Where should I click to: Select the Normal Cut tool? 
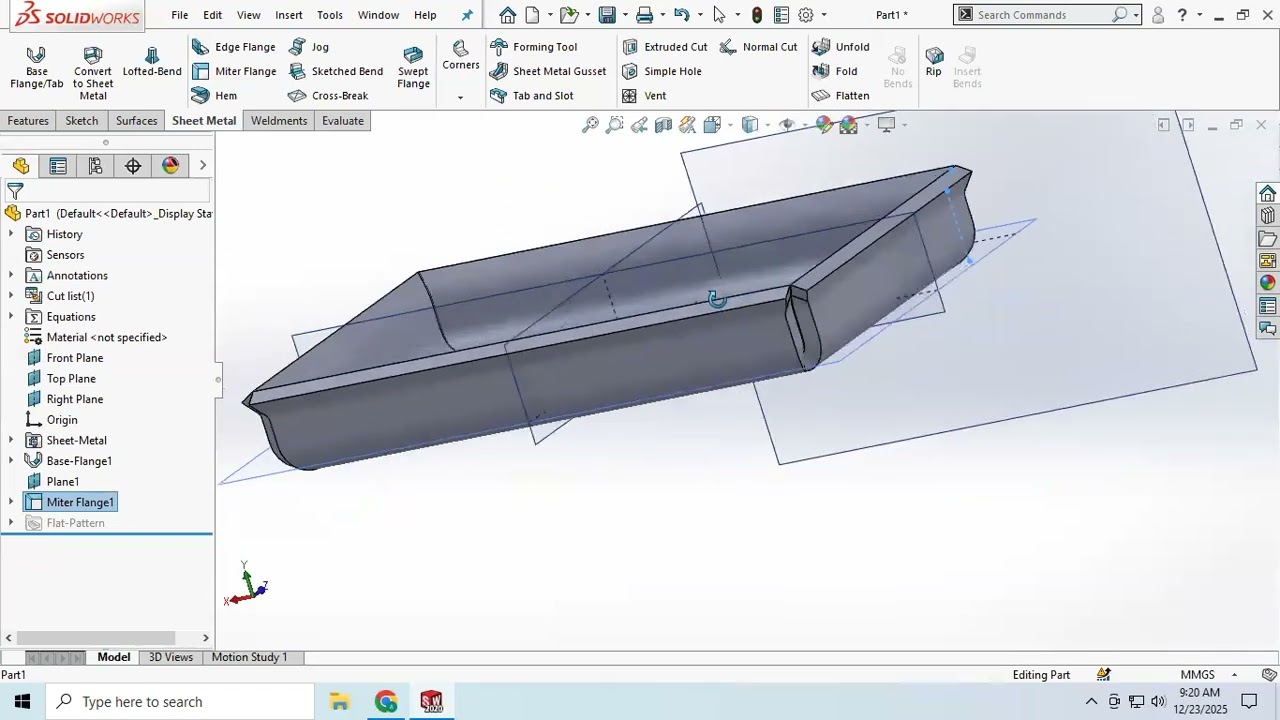coord(757,47)
